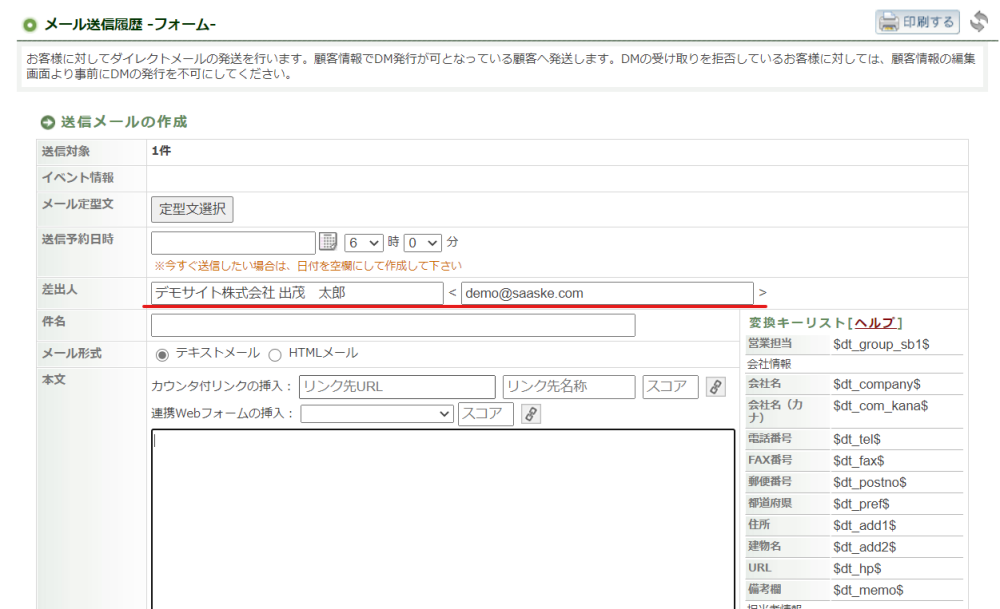This screenshot has width=1000, height=609.
Task: Open the minute dropdown showing 0
Action: [422, 242]
